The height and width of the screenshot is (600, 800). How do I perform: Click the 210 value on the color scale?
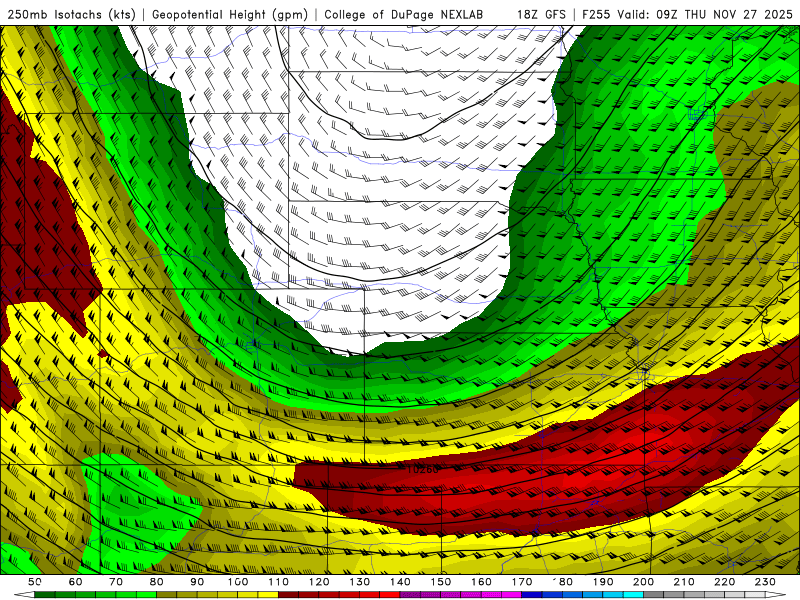tap(684, 582)
